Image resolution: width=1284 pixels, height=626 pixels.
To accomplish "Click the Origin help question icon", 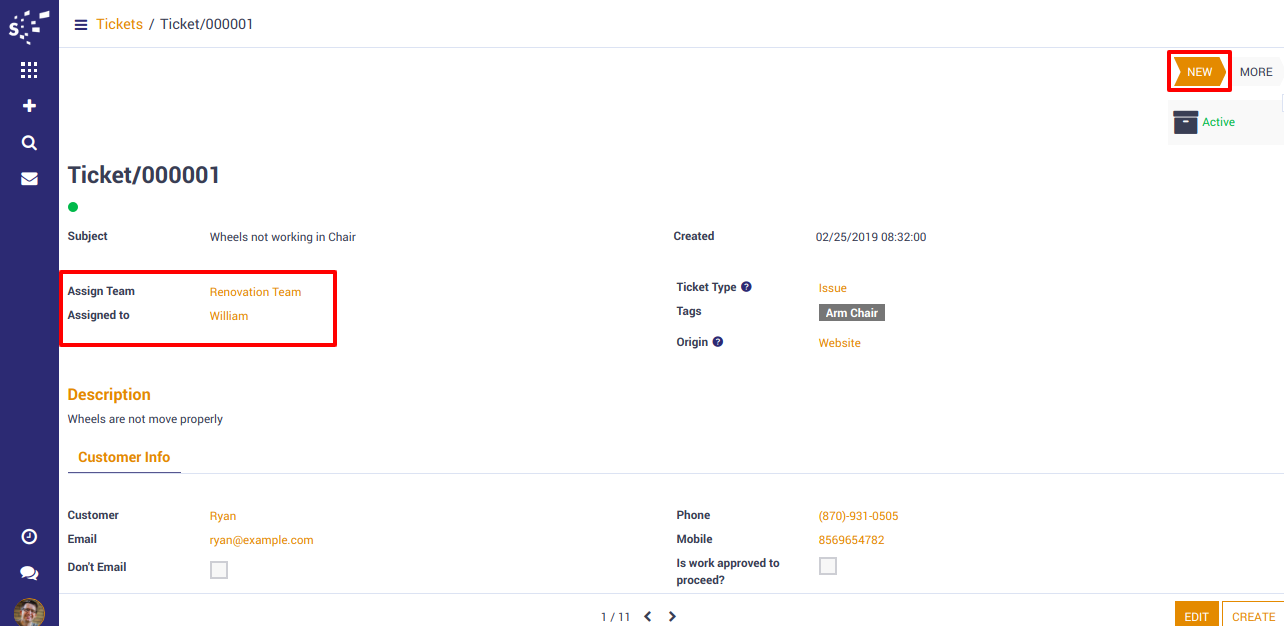I will [x=717, y=342].
